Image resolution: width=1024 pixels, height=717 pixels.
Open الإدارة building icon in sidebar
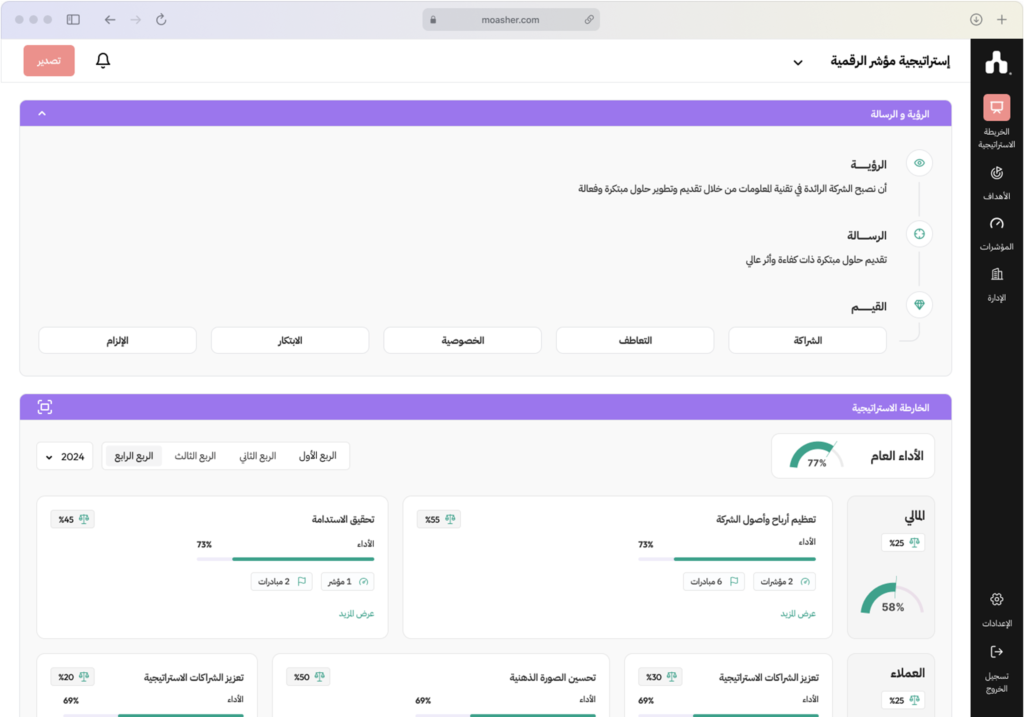click(x=997, y=274)
